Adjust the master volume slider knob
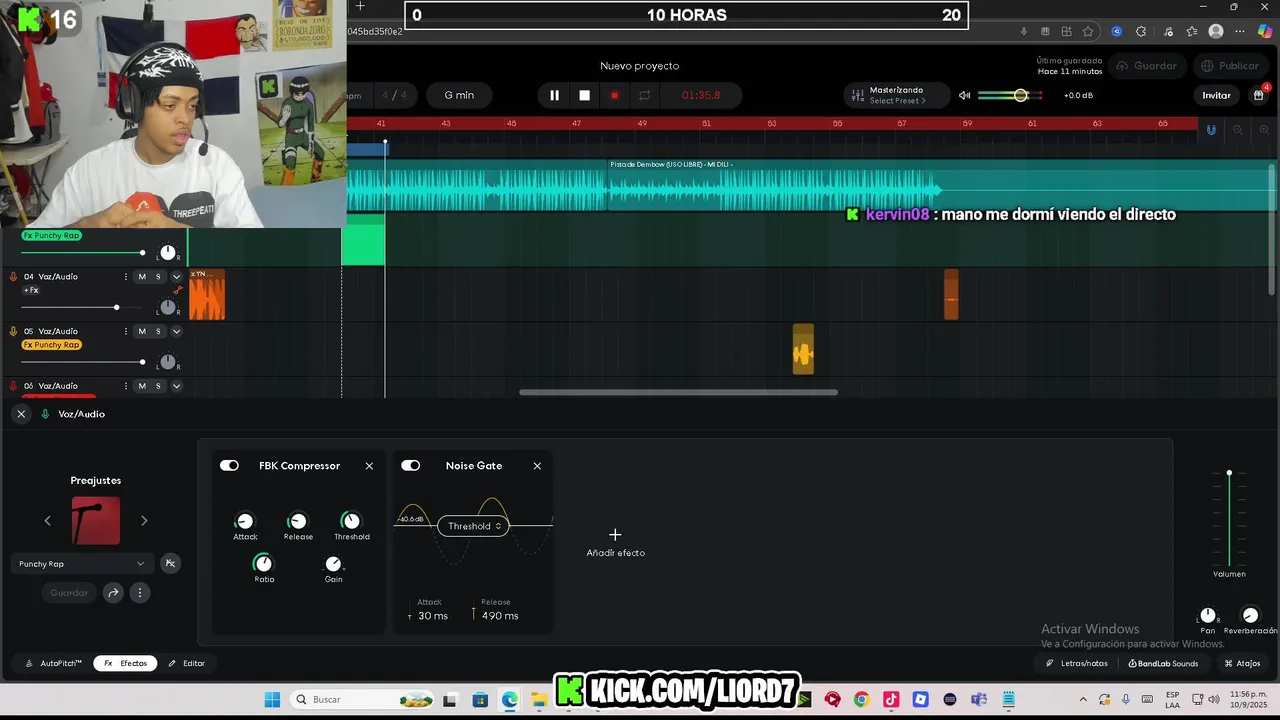Viewport: 1280px width, 720px height. pos(1020,95)
